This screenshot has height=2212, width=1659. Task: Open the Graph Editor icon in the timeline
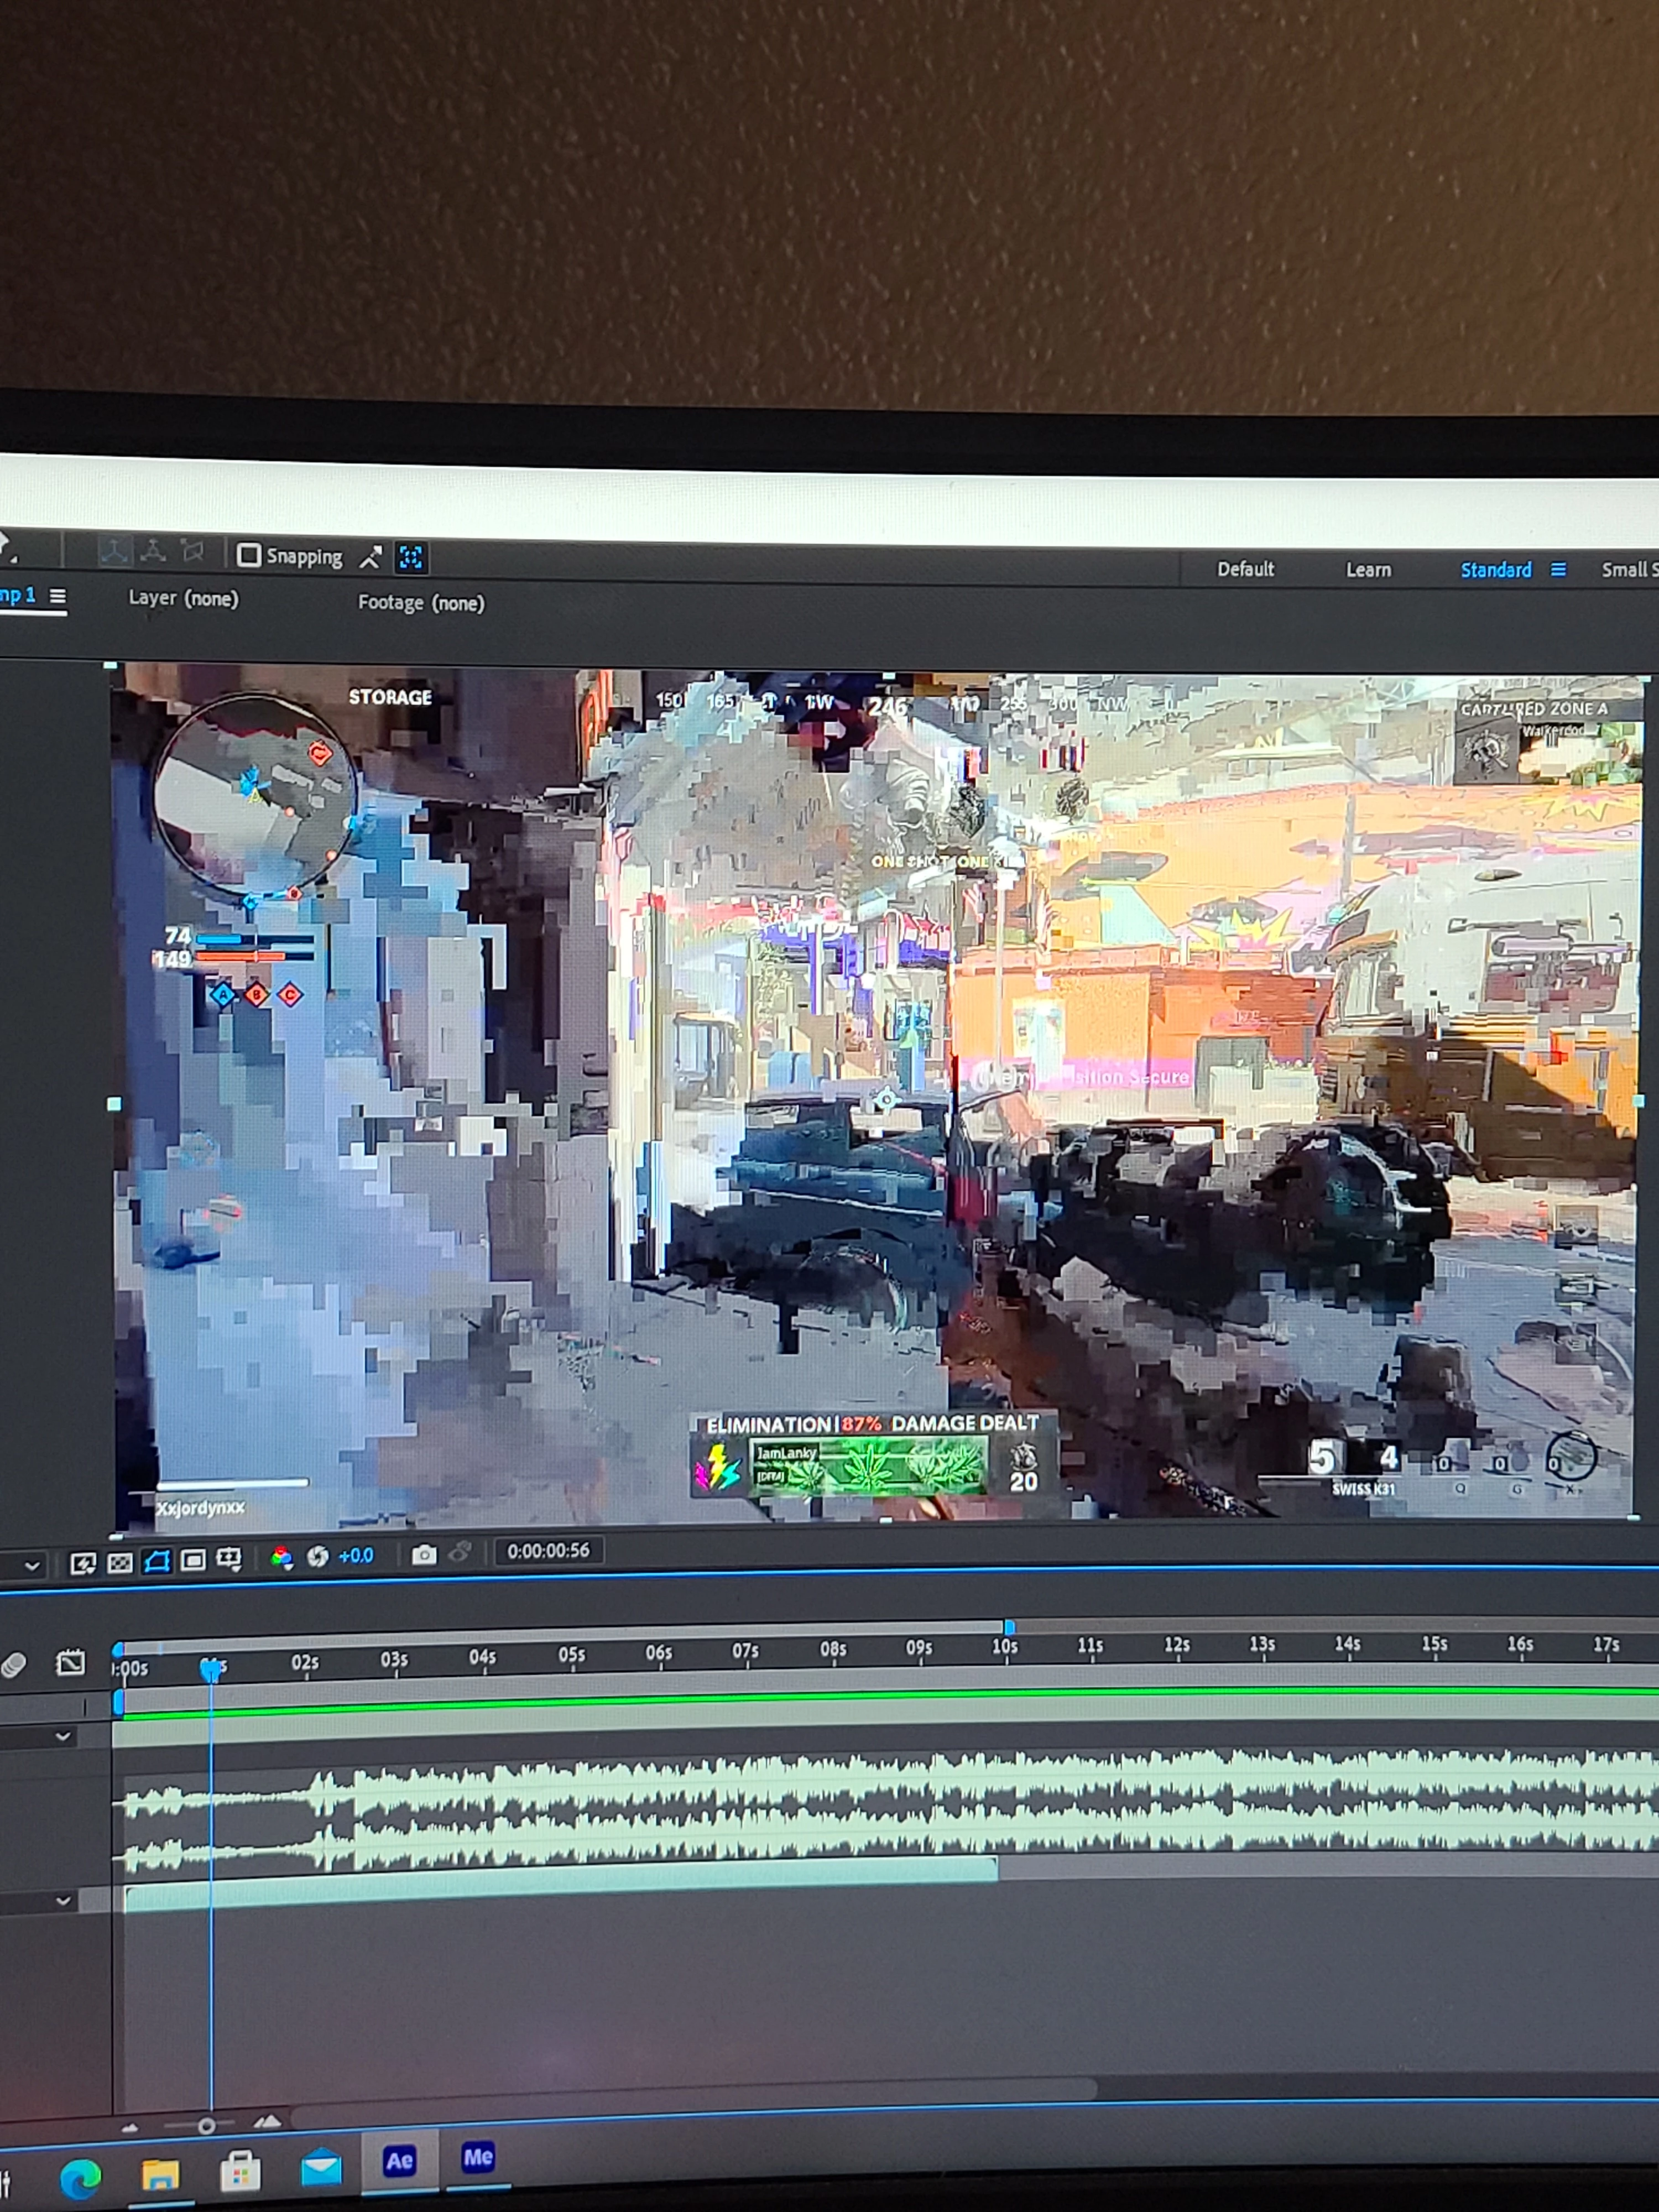point(70,1663)
